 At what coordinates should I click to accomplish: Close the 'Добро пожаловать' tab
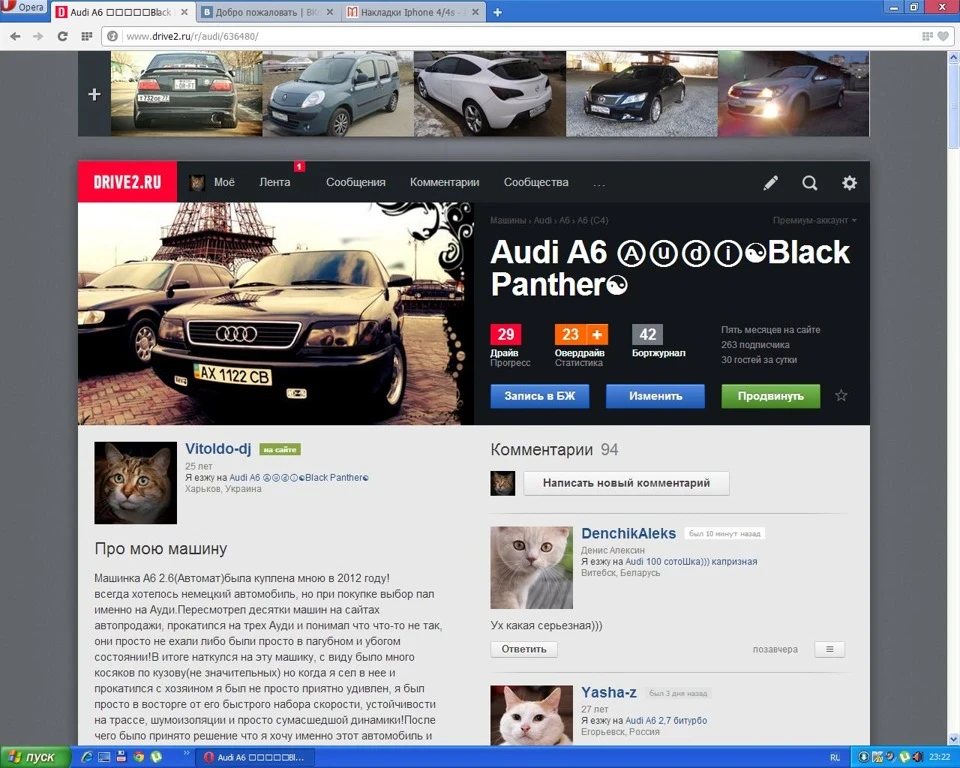tap(330, 12)
